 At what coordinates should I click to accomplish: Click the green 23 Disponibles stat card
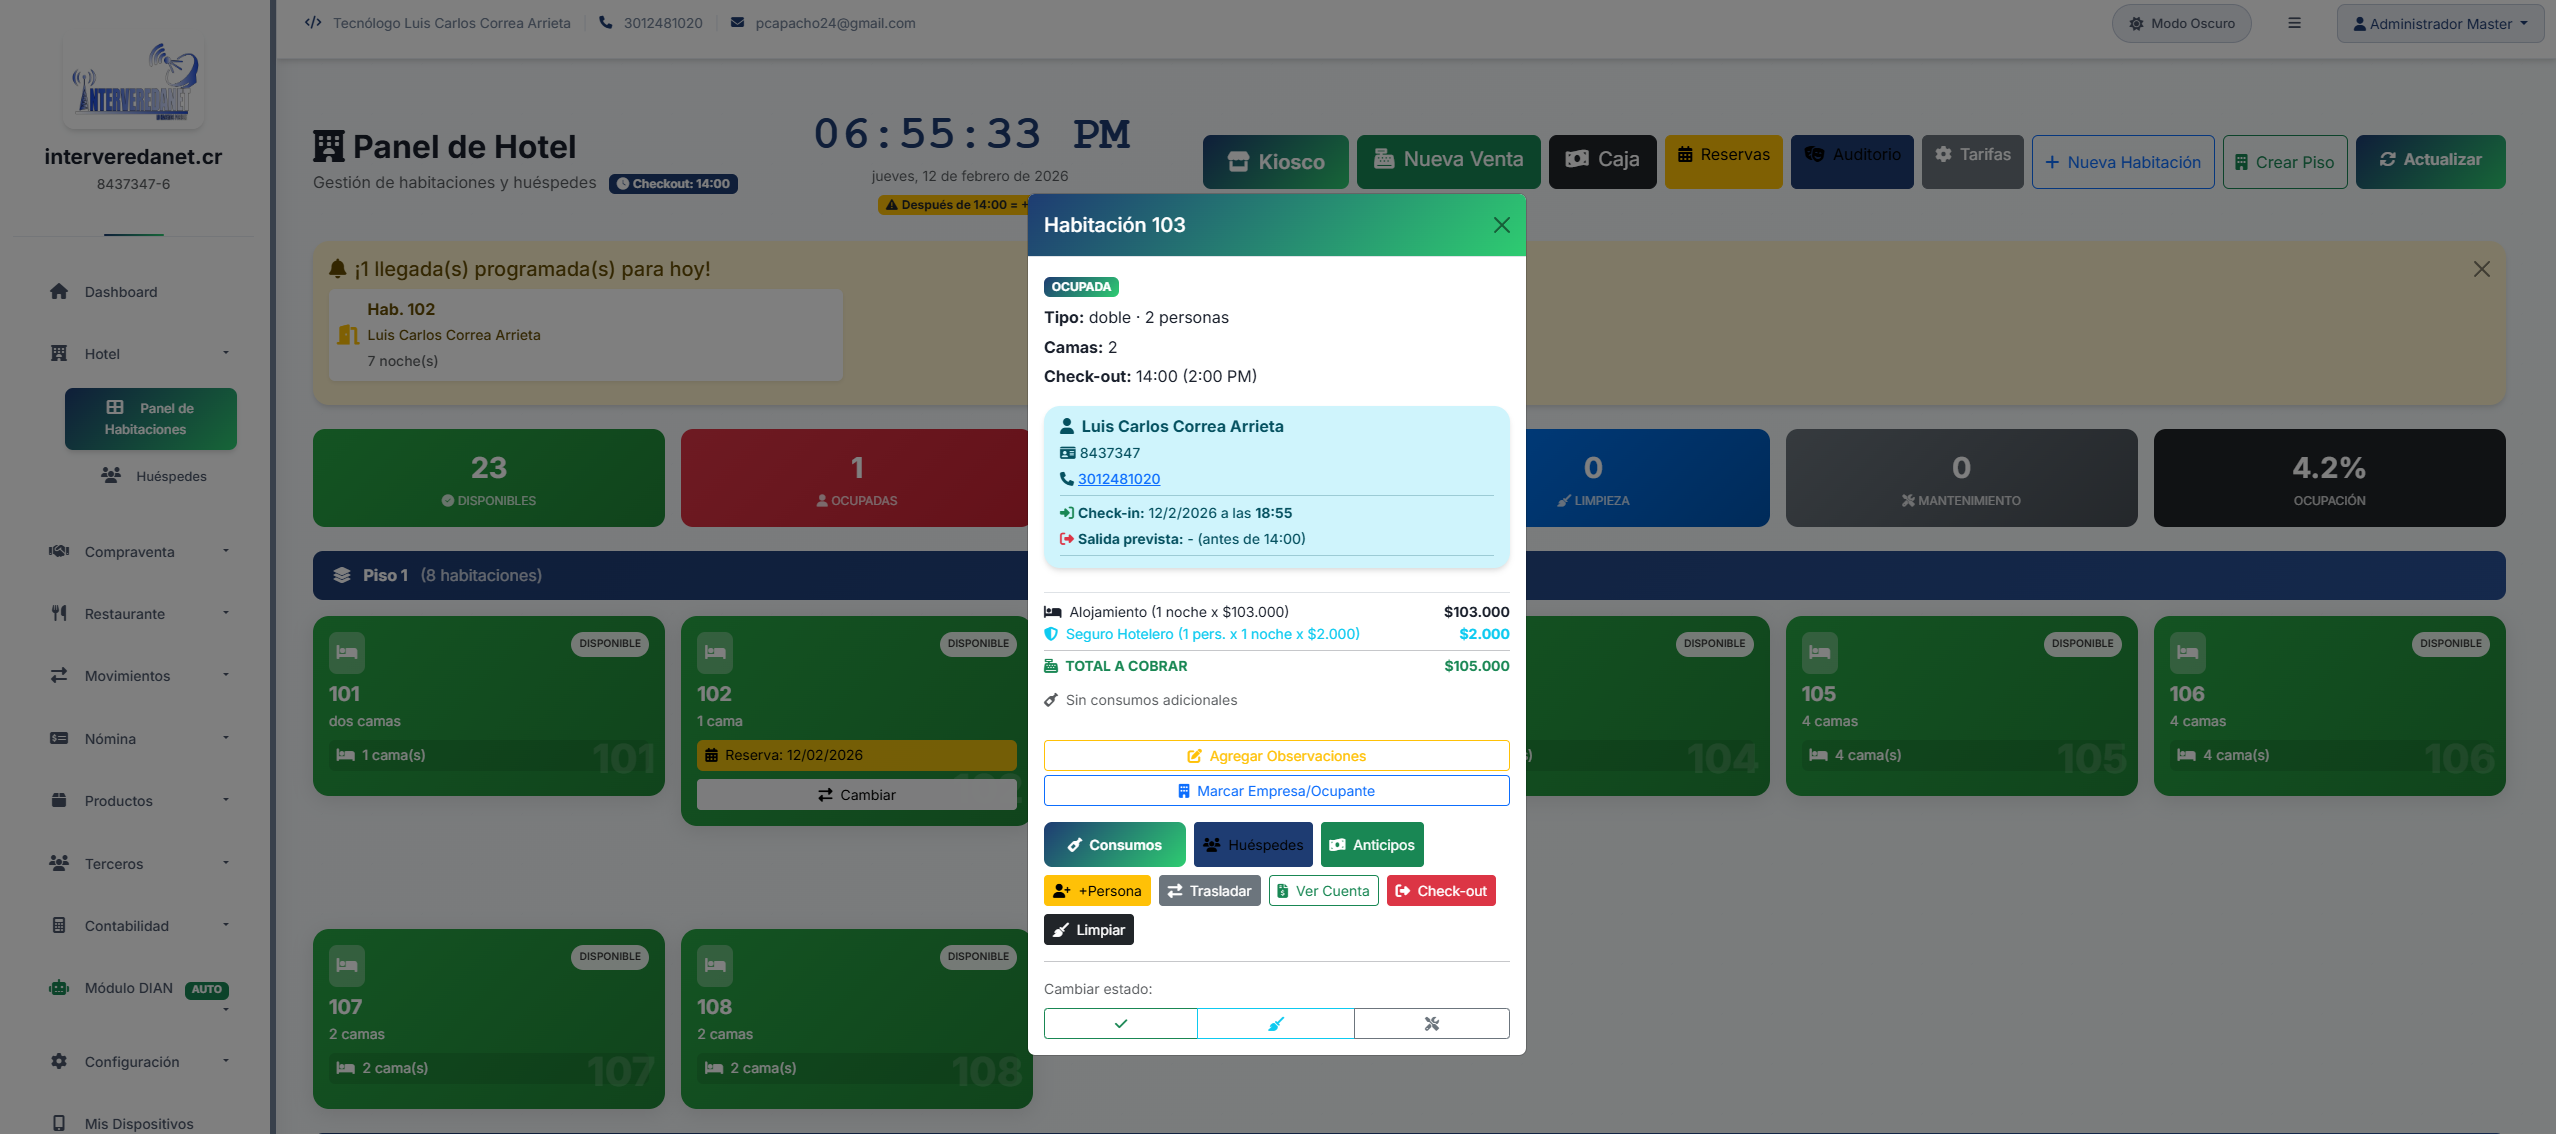[488, 478]
